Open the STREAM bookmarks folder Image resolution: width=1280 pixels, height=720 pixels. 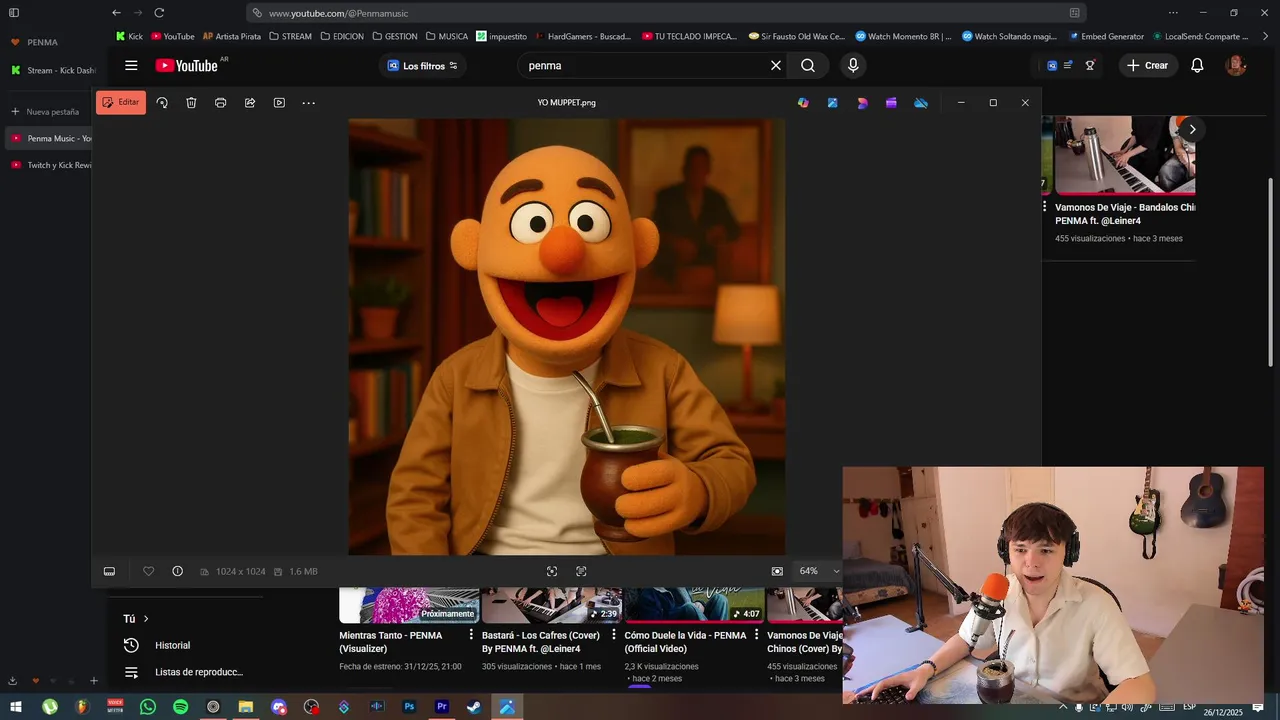290,36
